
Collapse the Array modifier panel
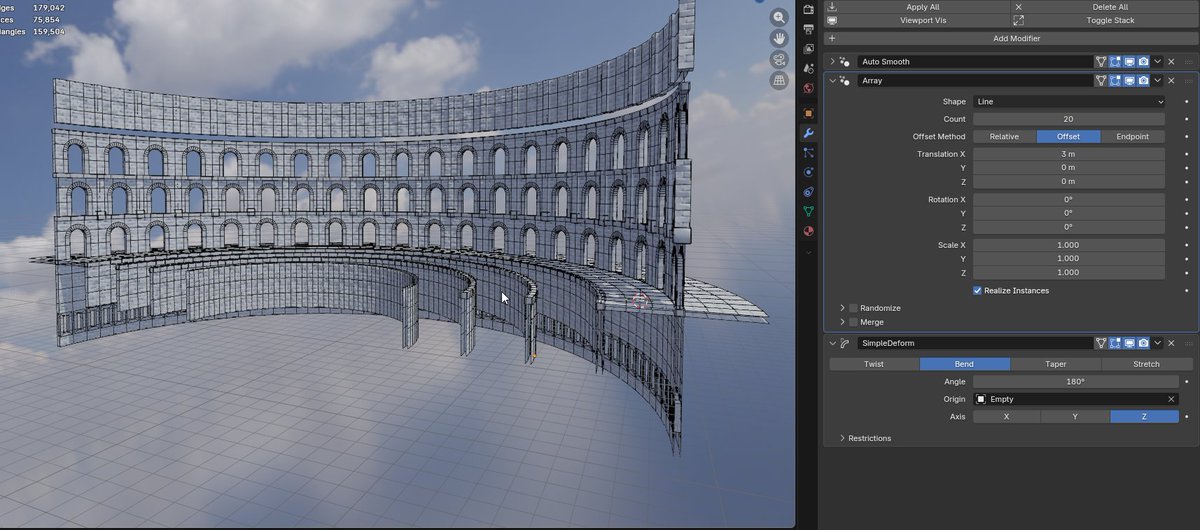[832, 81]
